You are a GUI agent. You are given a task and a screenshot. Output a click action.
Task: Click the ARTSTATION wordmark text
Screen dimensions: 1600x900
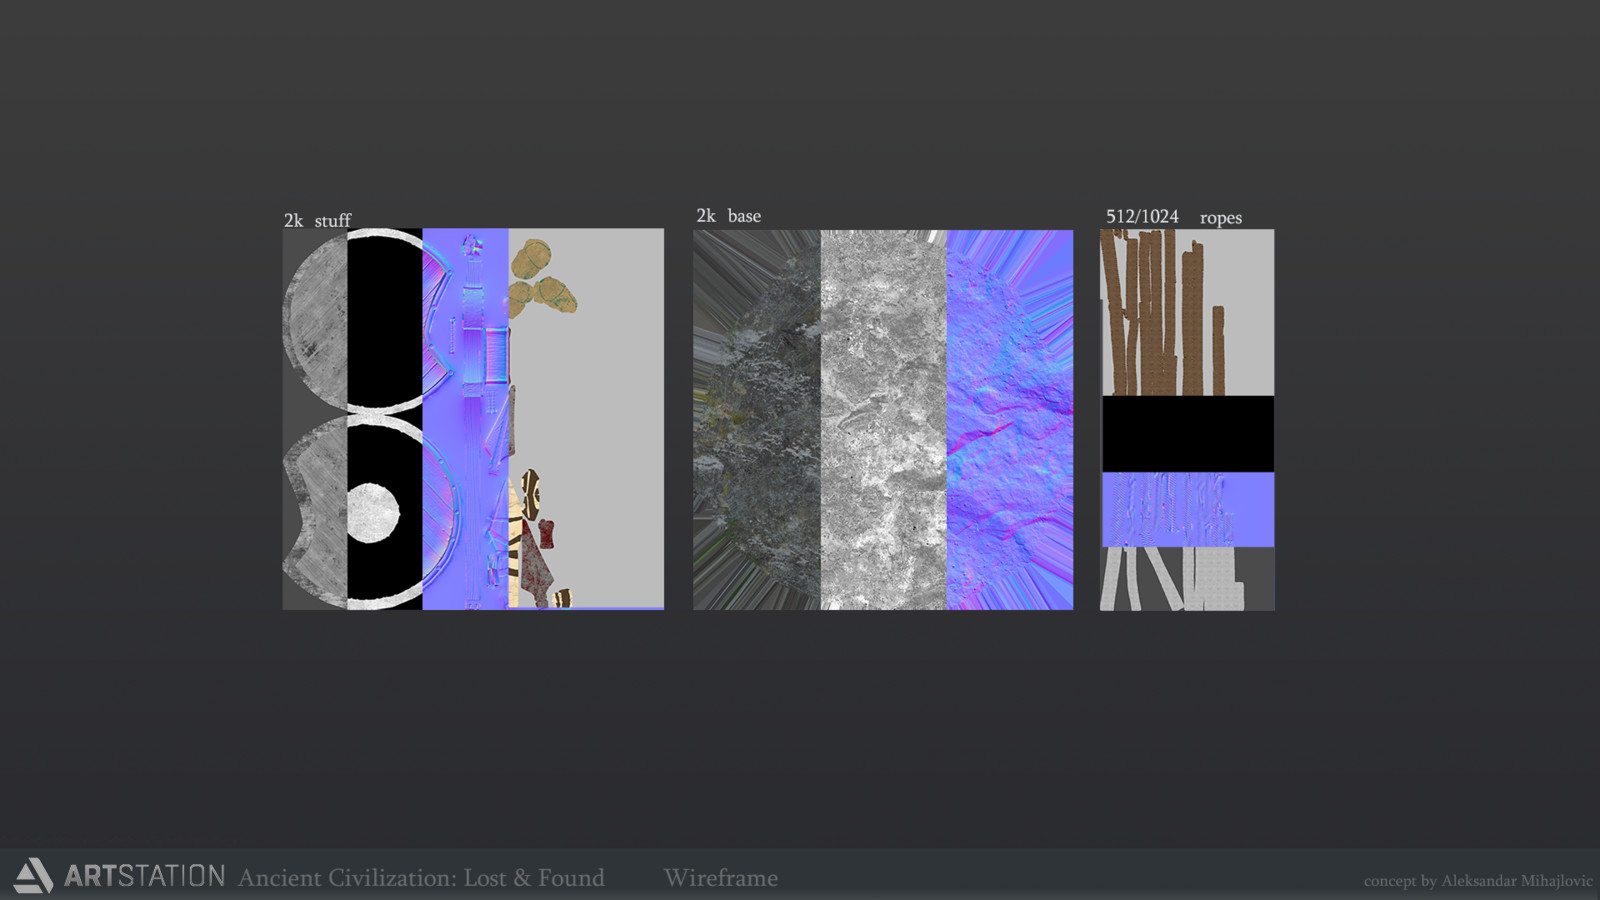click(145, 877)
